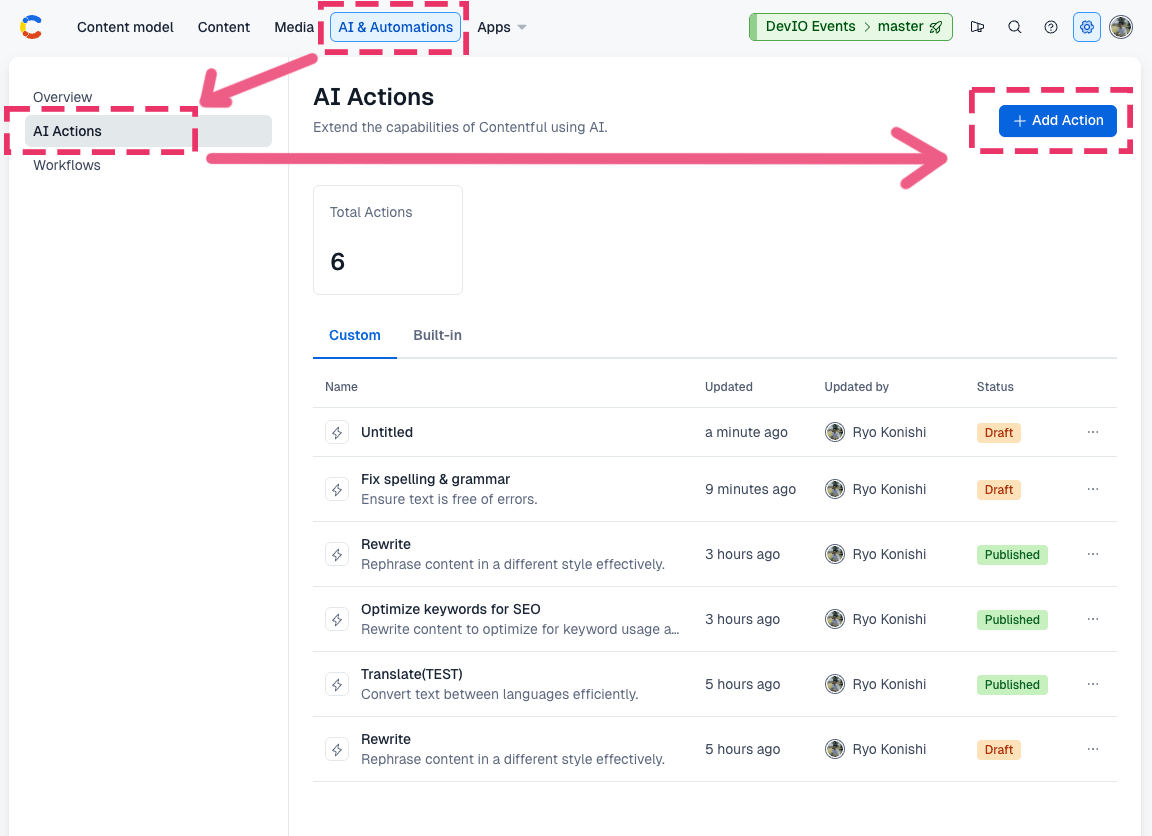This screenshot has height=836, width=1152.
Task: Click the lightning icon beside Untitled
Action: pyautogui.click(x=337, y=433)
